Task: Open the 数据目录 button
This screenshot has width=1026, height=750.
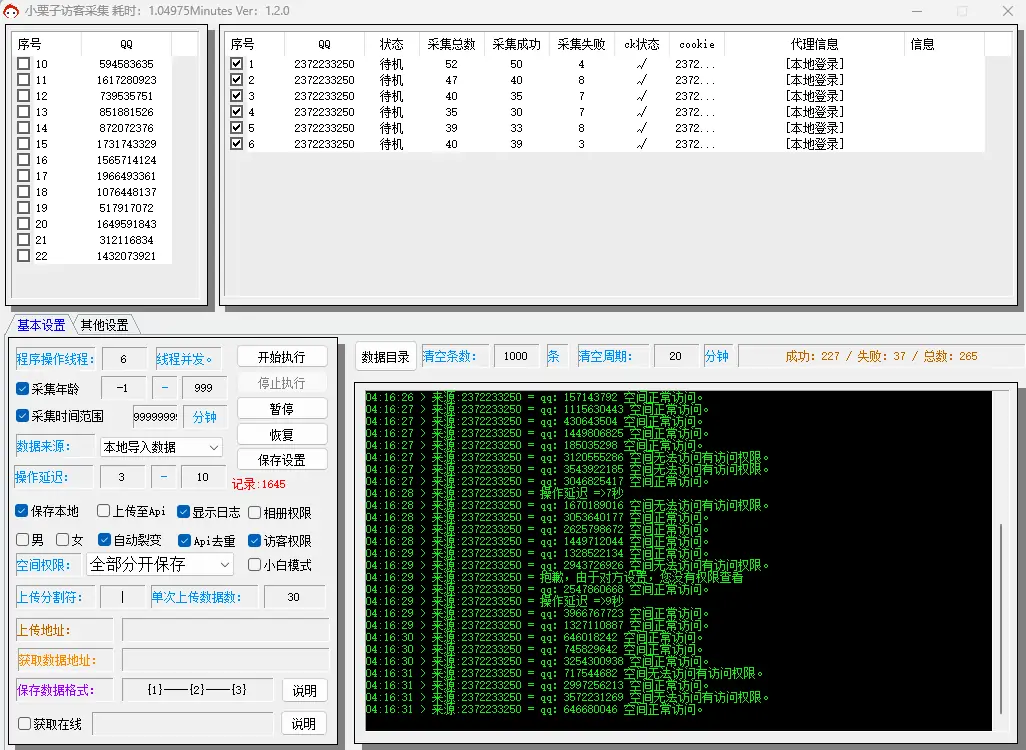Action: tap(385, 357)
